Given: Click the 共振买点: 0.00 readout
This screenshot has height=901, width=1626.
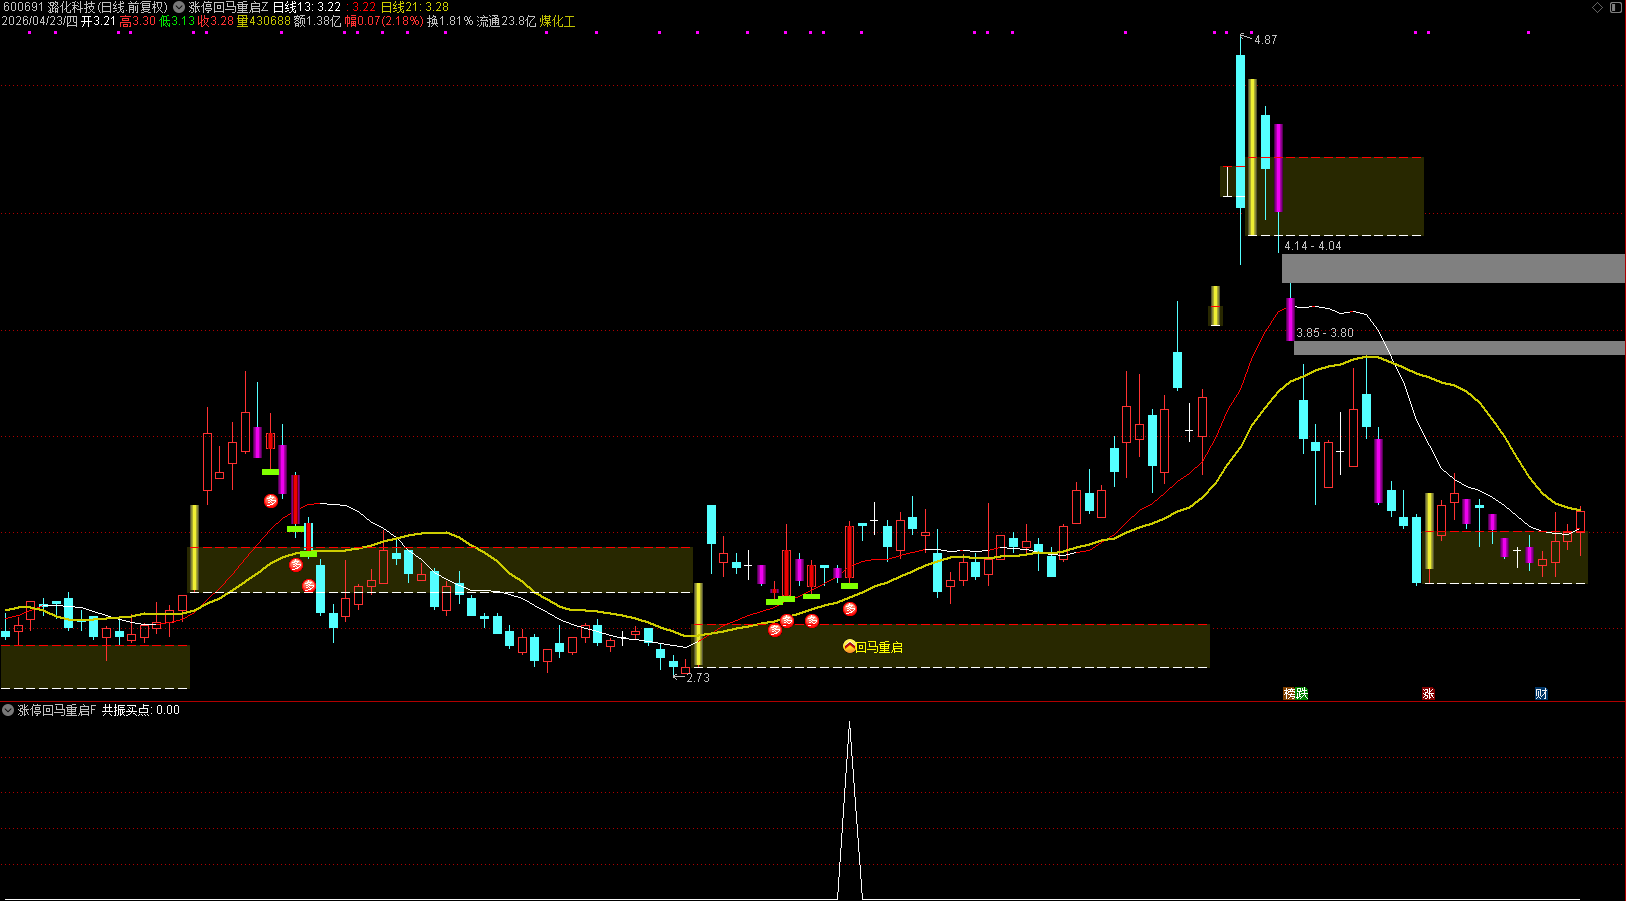Looking at the screenshot, I should point(141,710).
